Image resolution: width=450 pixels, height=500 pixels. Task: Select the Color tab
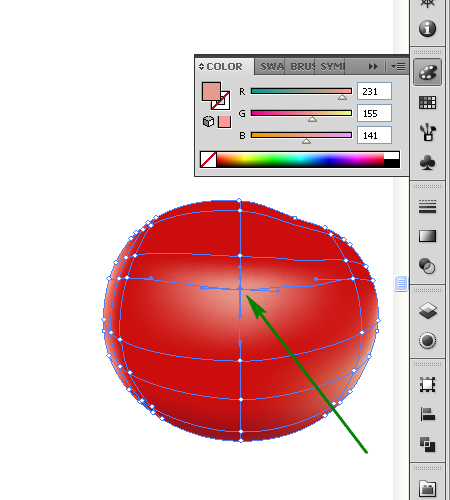tap(224, 67)
